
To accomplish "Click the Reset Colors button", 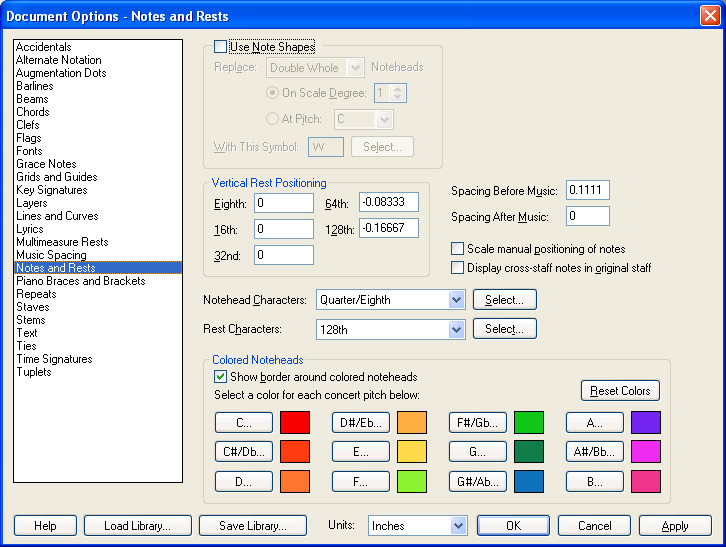I will (x=620, y=390).
